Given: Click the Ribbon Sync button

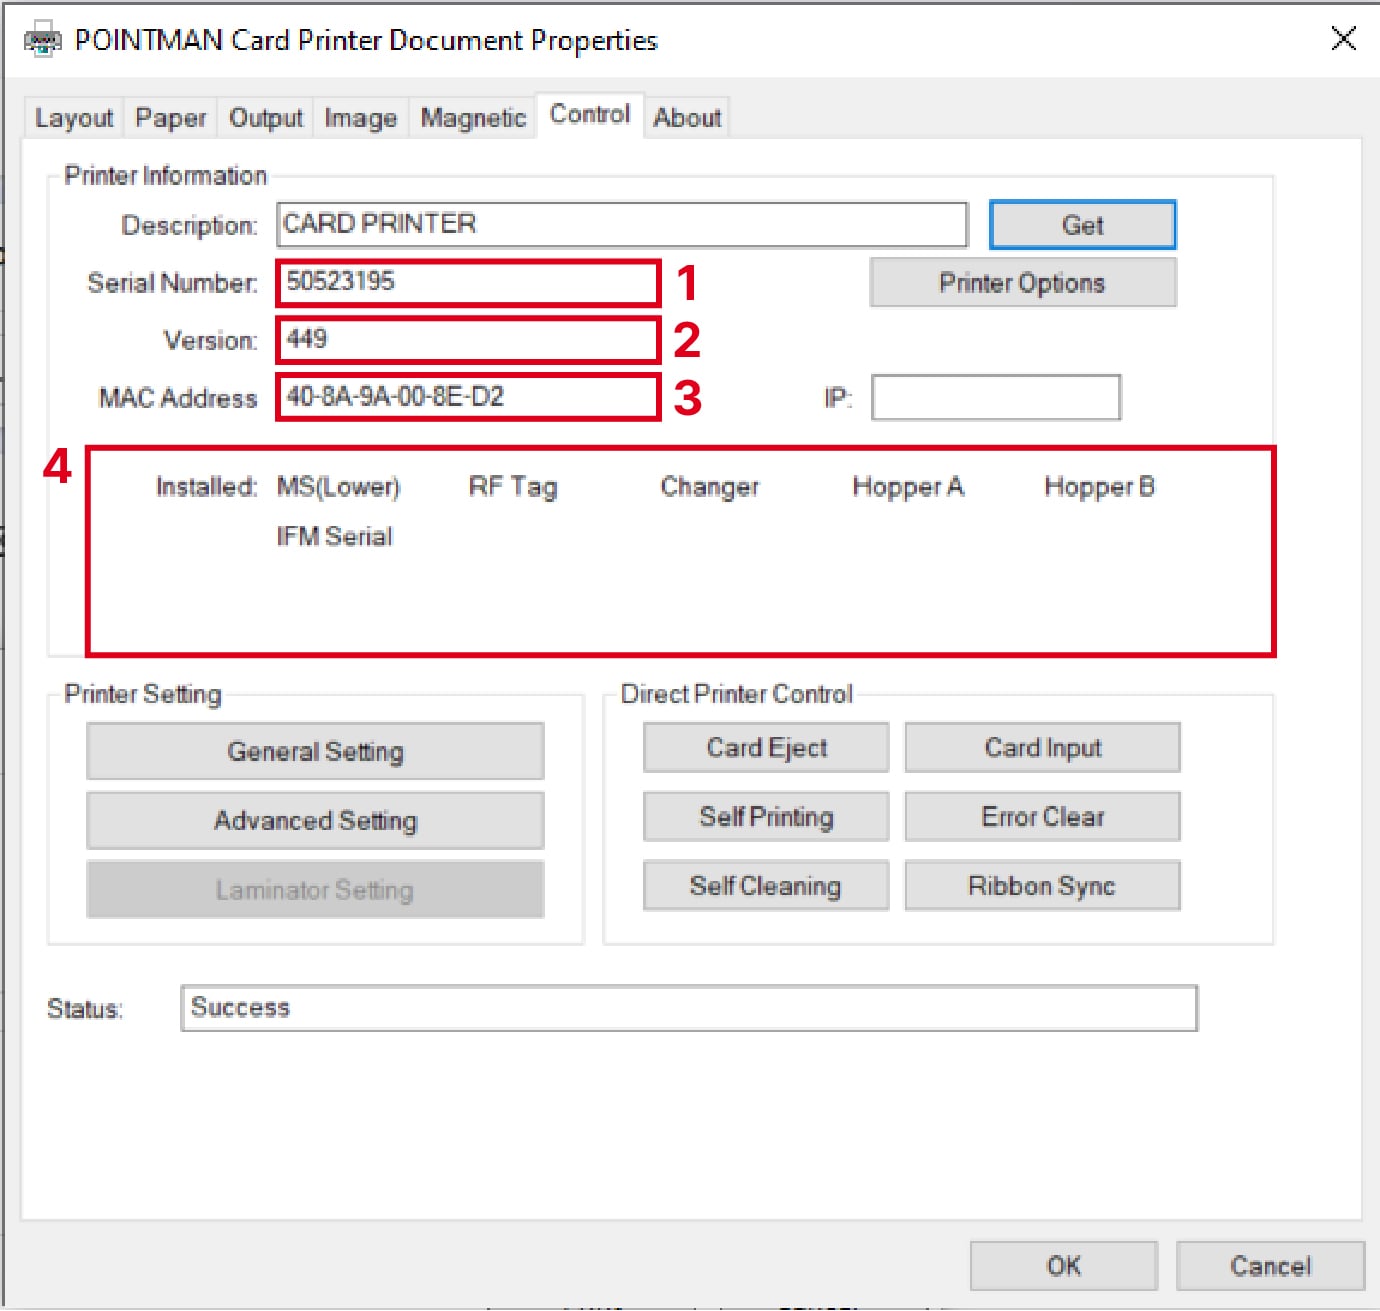Looking at the screenshot, I should click(x=1042, y=886).
